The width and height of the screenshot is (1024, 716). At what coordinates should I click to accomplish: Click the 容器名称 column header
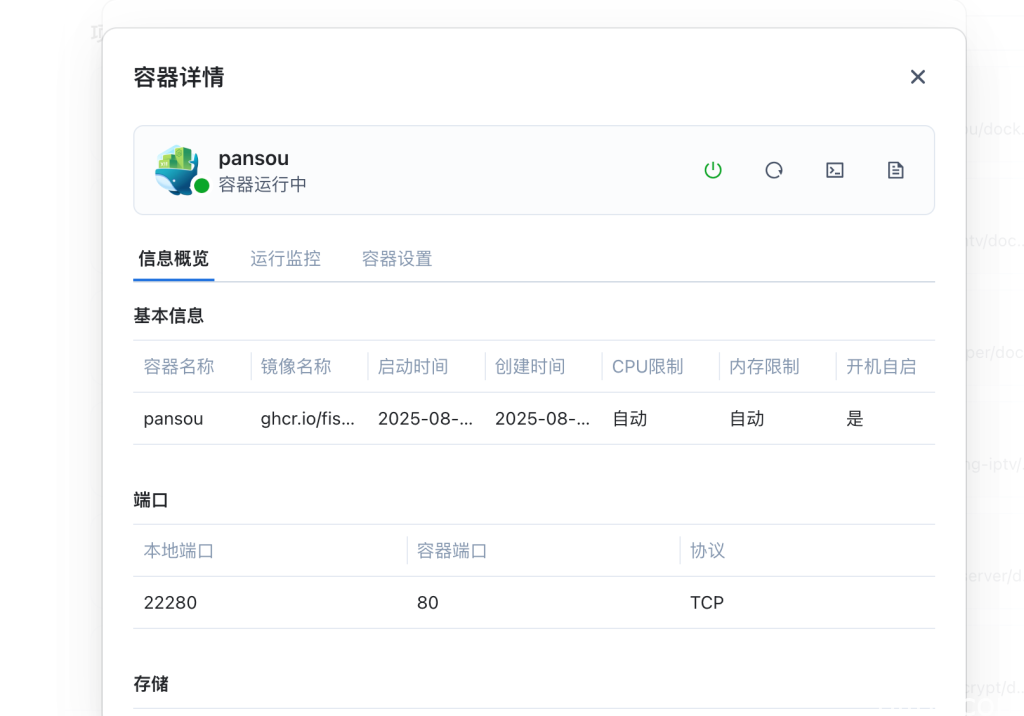[179, 366]
